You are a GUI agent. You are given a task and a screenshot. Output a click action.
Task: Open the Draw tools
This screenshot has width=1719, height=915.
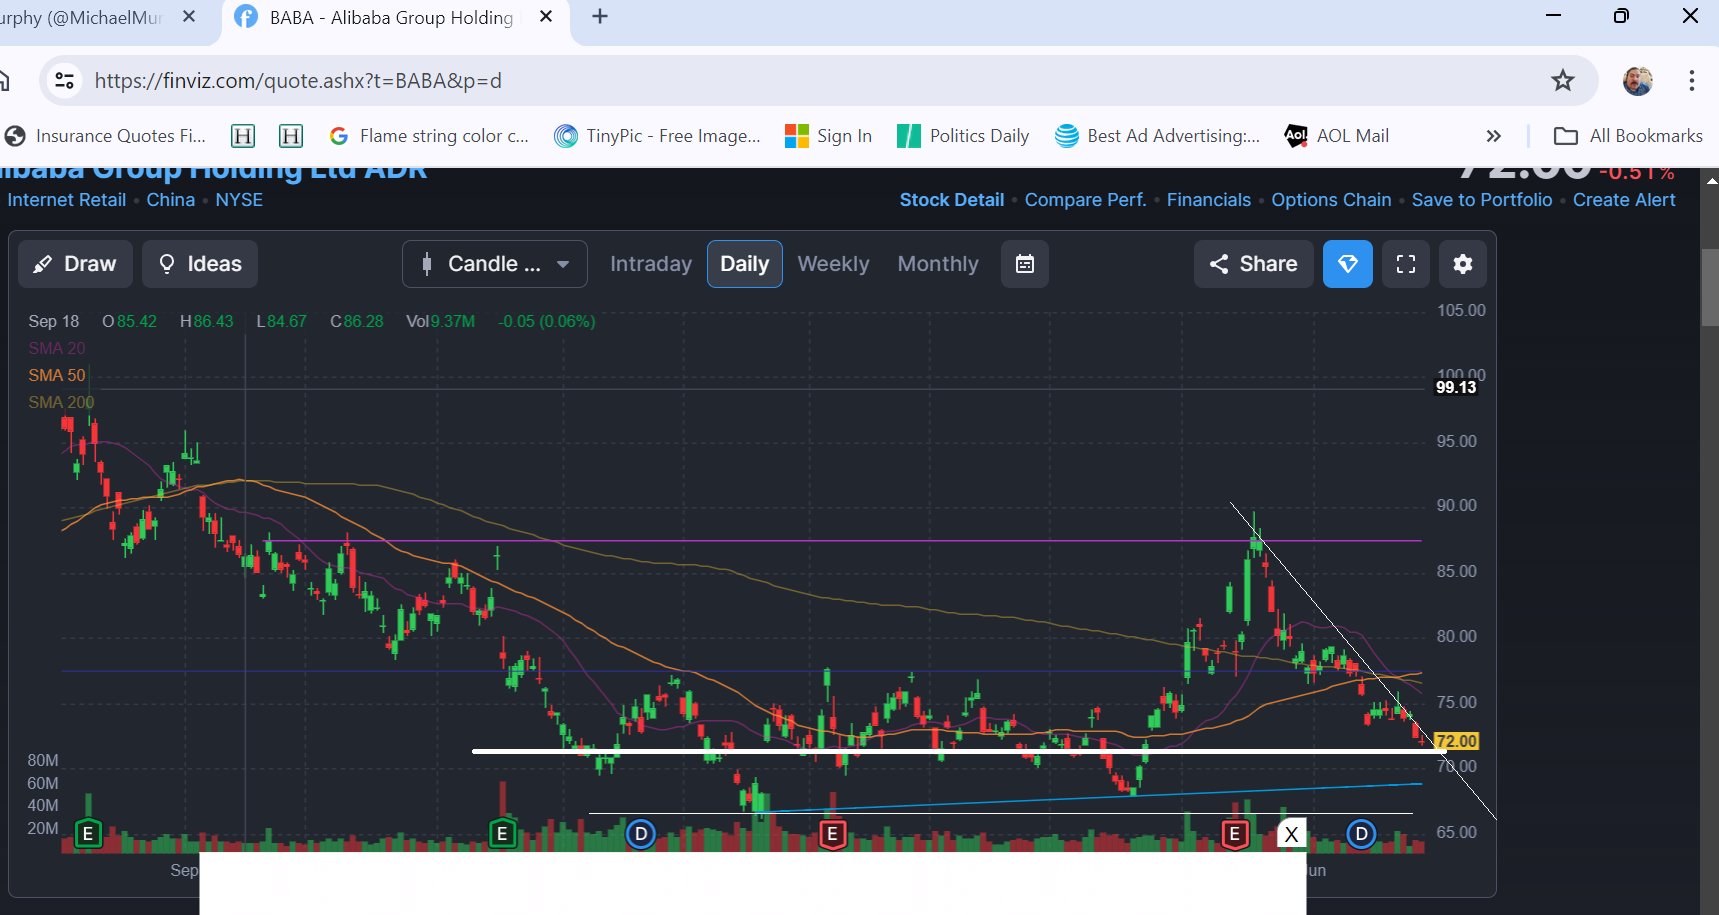tap(75, 264)
